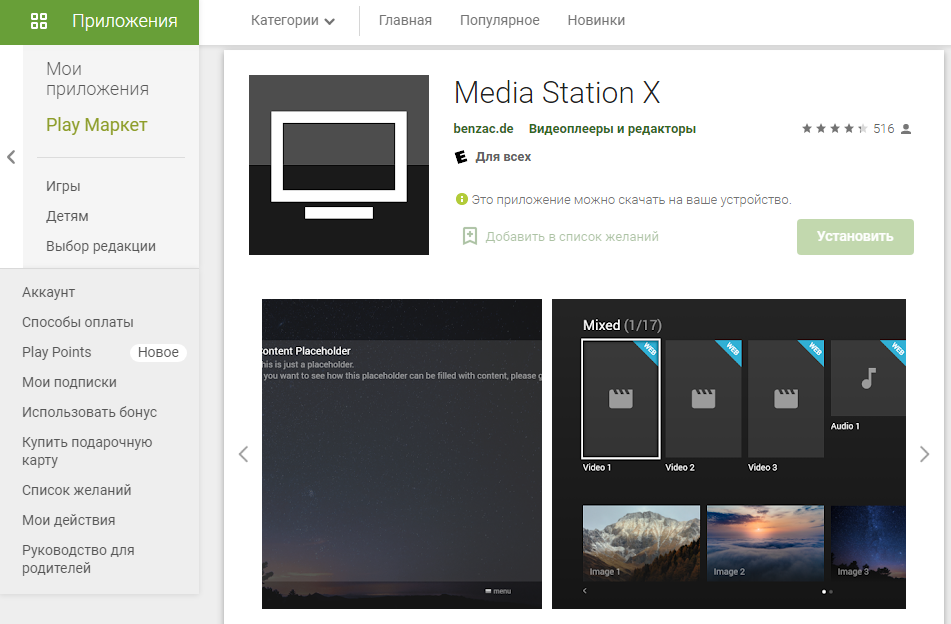Click the Image 1 mountain thumbnail

641,543
